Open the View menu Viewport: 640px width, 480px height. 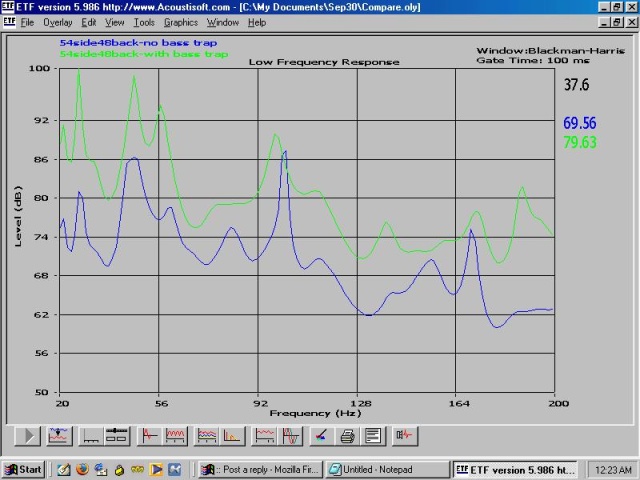pyautogui.click(x=114, y=22)
